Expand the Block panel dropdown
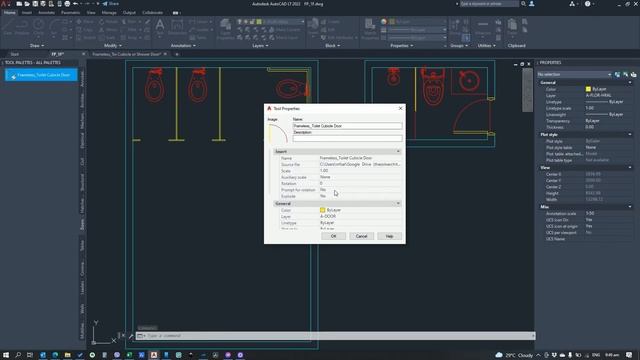 (332, 46)
